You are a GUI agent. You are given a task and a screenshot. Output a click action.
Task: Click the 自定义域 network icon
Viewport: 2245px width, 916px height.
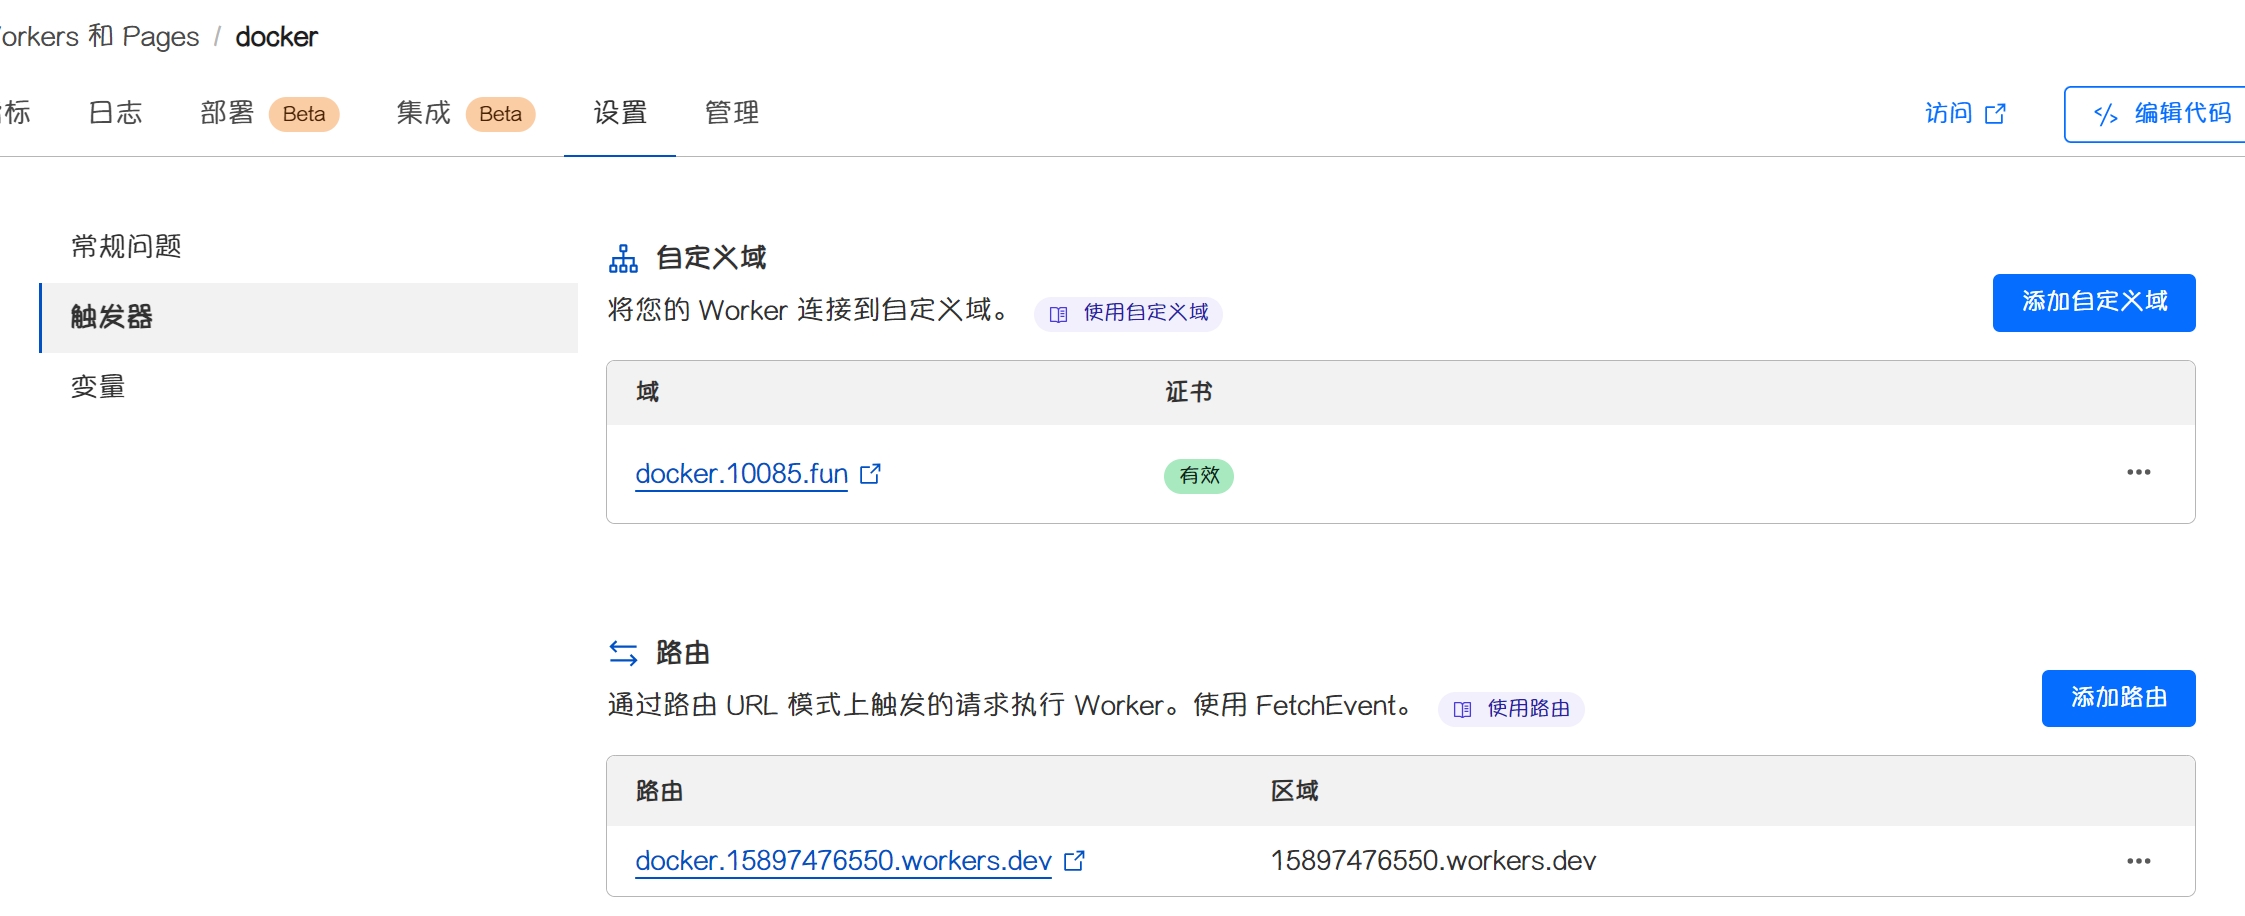pyautogui.click(x=623, y=259)
